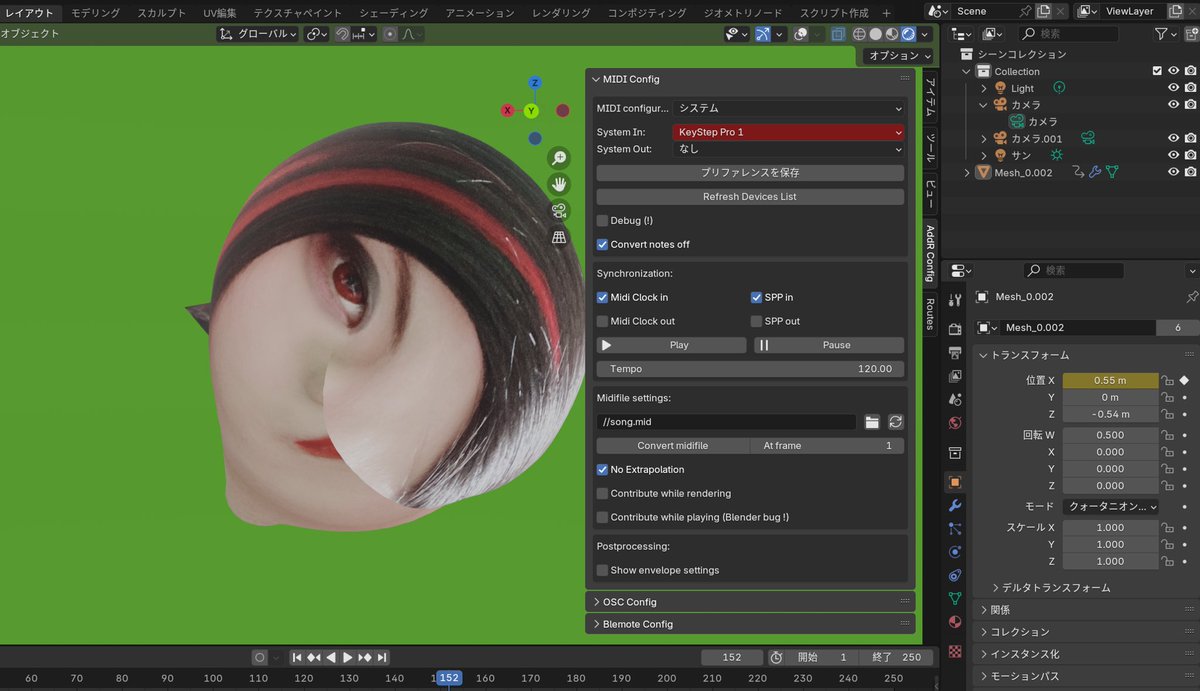Toggle SPP in checkbox
Viewport: 1200px width, 691px height.
click(757, 297)
